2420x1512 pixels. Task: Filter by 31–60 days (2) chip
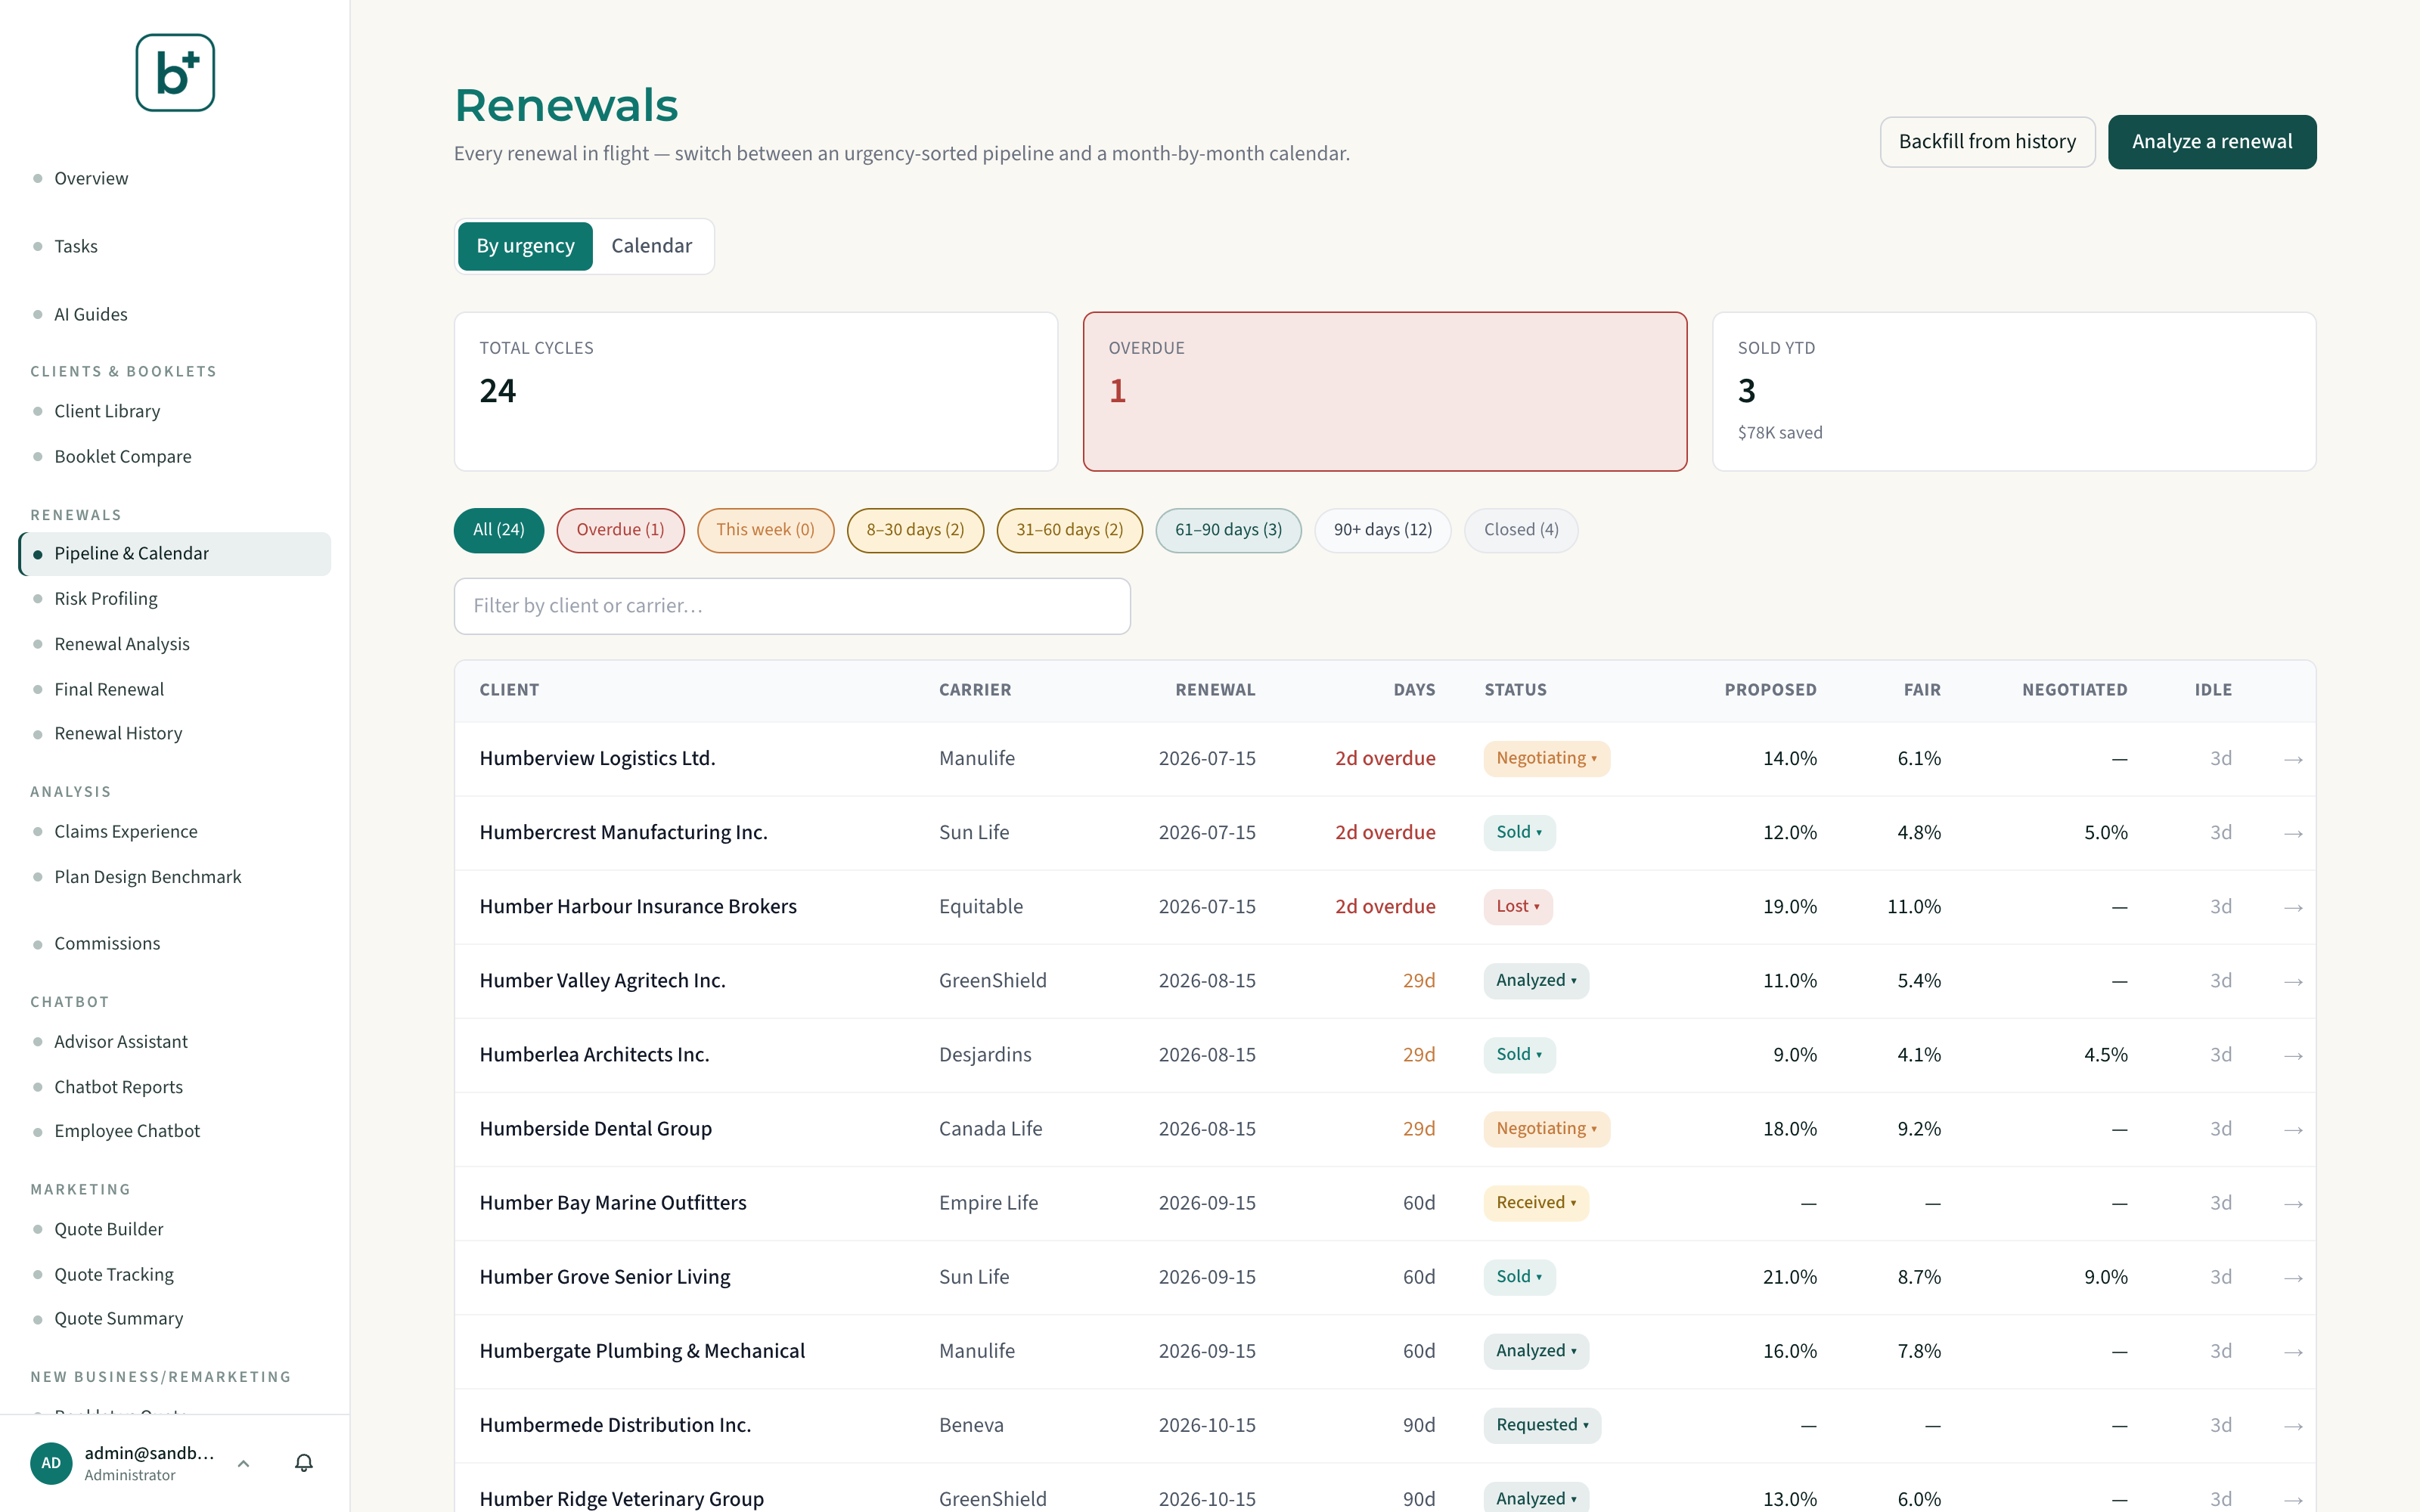(1069, 530)
